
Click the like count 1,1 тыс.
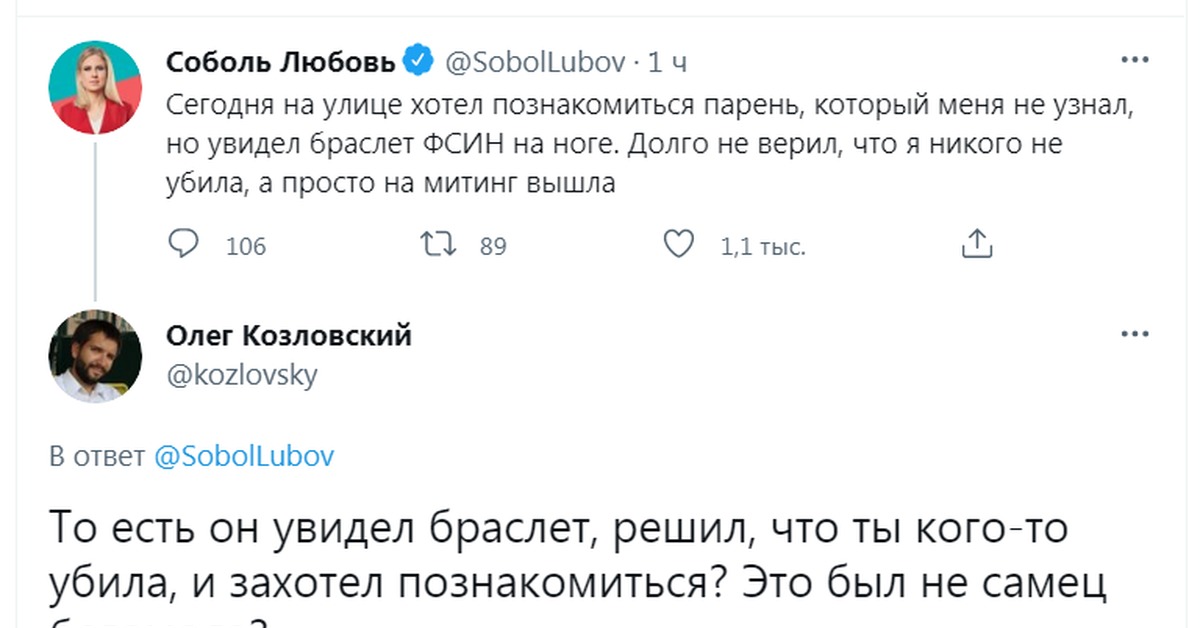click(762, 246)
